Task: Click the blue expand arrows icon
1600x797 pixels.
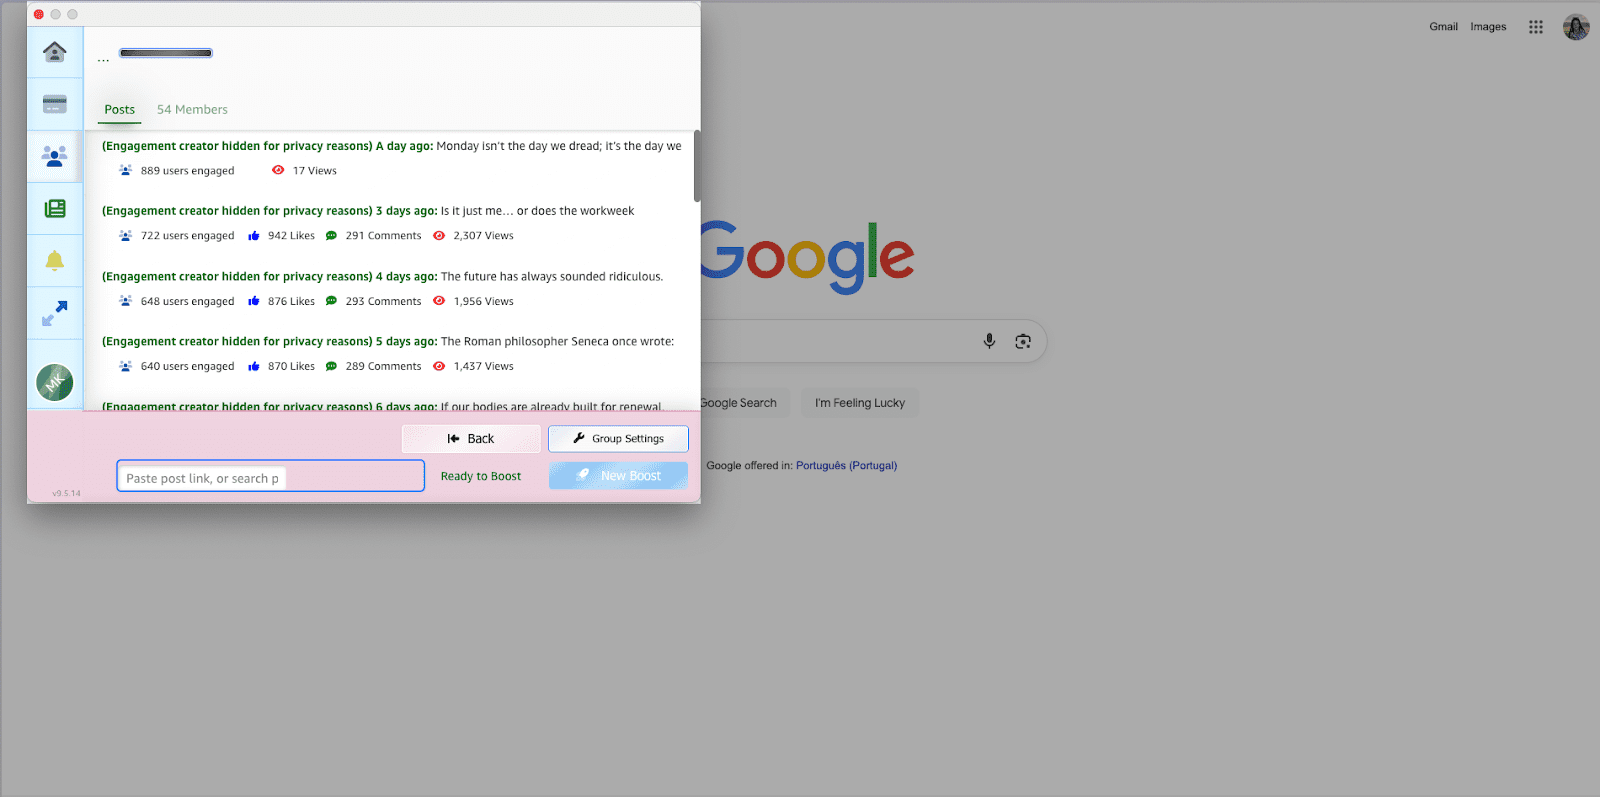Action: point(55,313)
